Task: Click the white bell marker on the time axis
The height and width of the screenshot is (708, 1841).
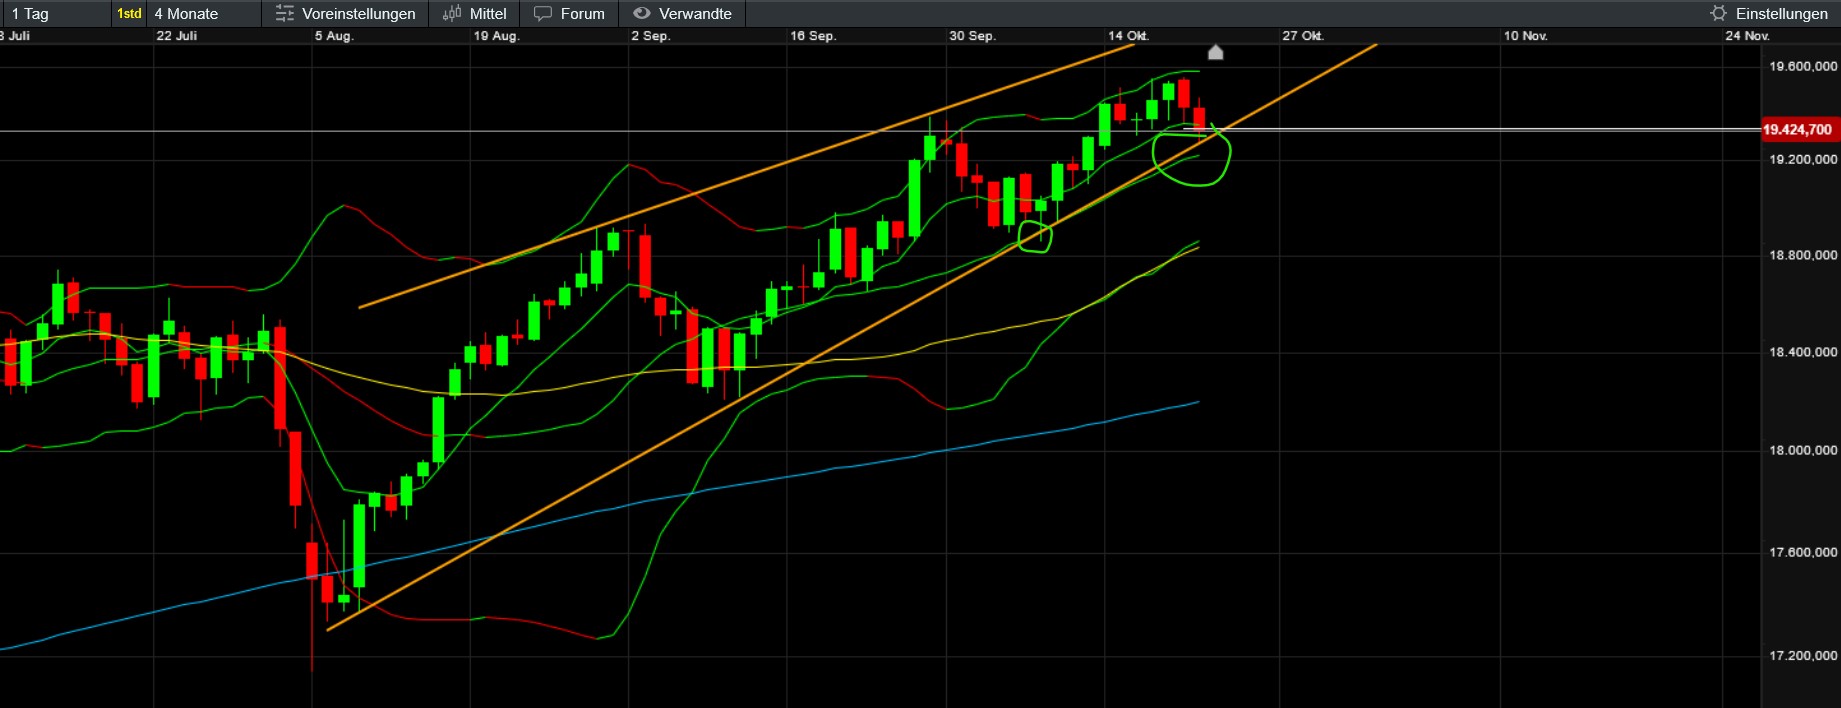Action: pos(1216,52)
